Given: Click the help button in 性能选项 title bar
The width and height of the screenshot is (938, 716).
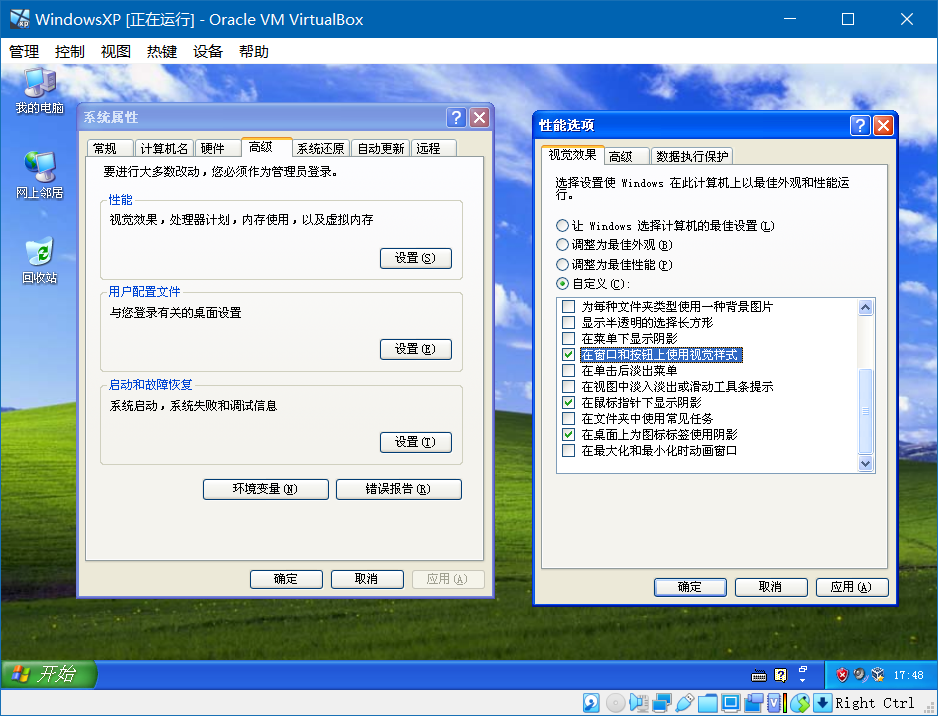Looking at the screenshot, I should pos(860,125).
